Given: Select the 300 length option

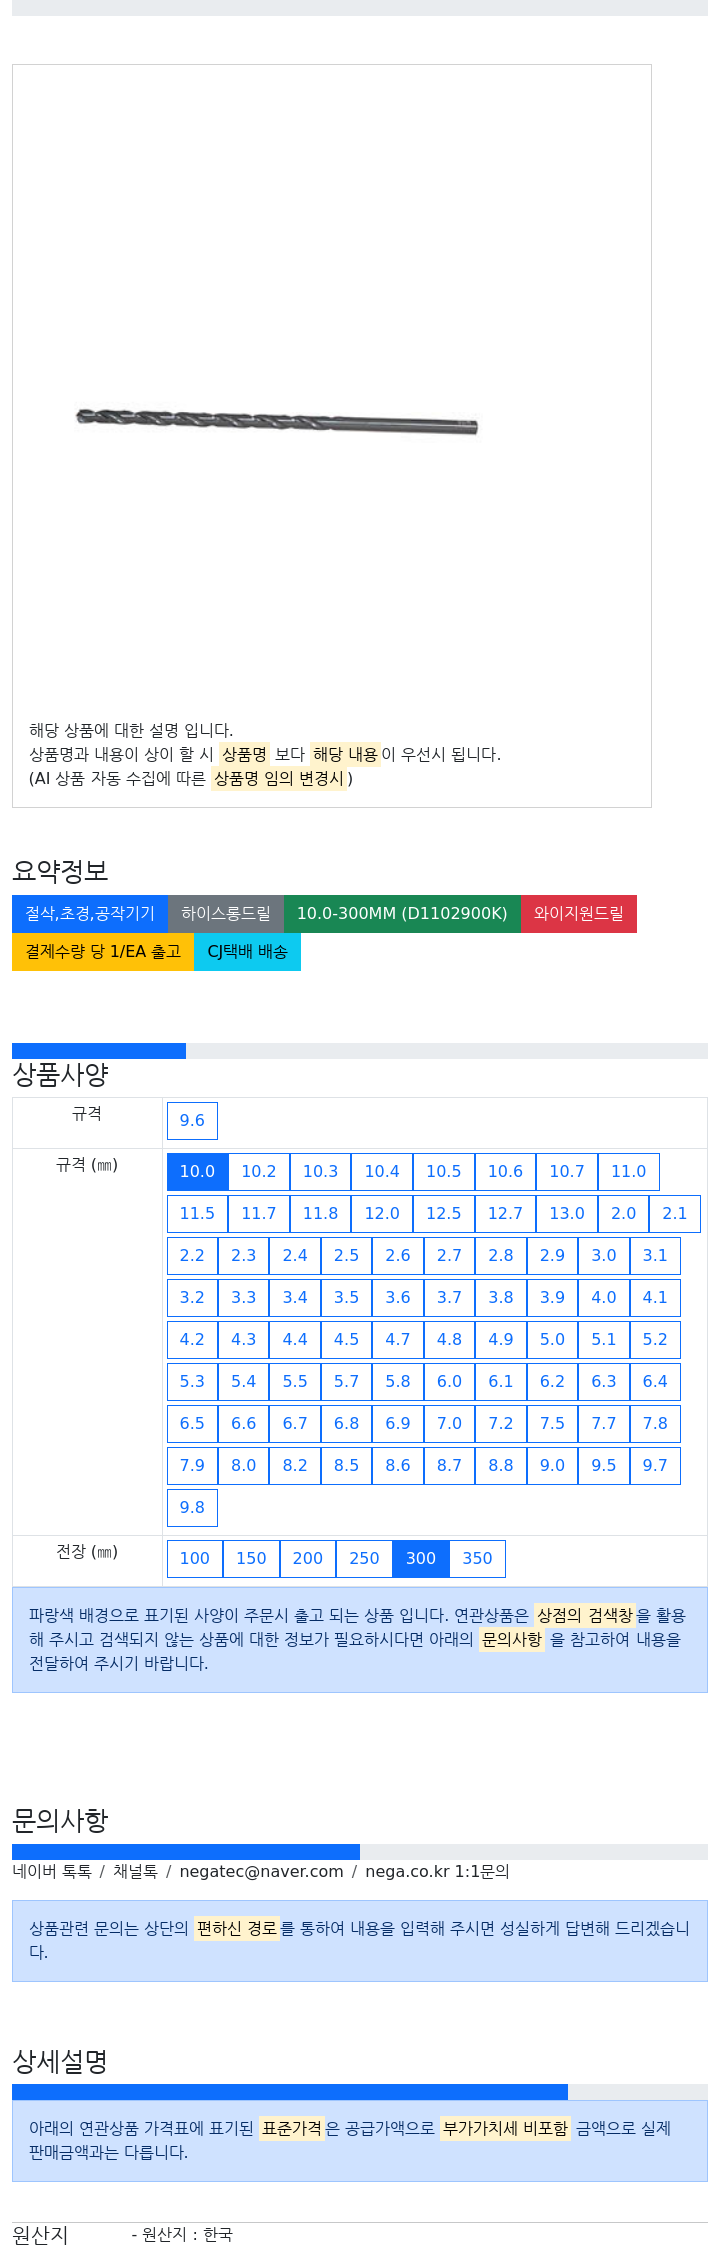Looking at the screenshot, I should (x=421, y=1559).
